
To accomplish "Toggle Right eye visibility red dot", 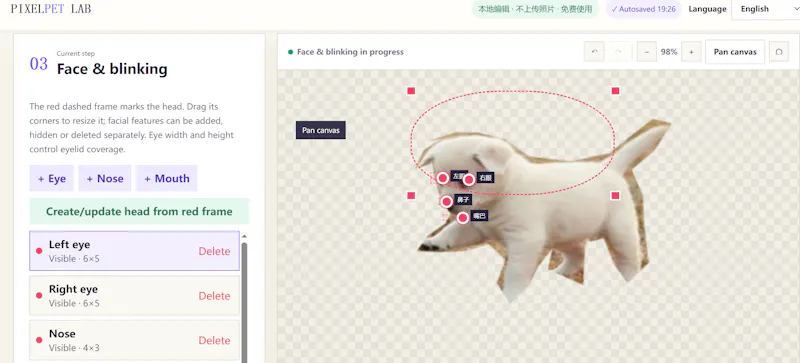I will tap(39, 296).
